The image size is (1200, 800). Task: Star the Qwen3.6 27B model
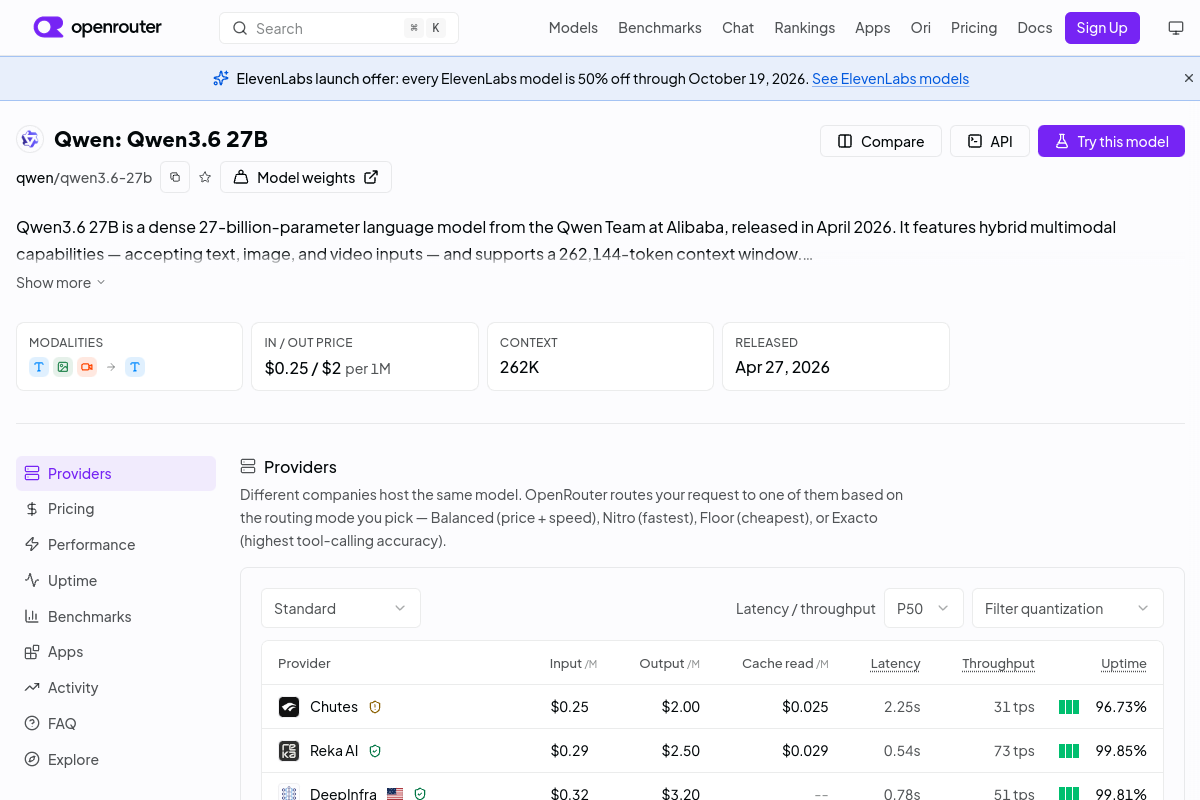point(205,177)
